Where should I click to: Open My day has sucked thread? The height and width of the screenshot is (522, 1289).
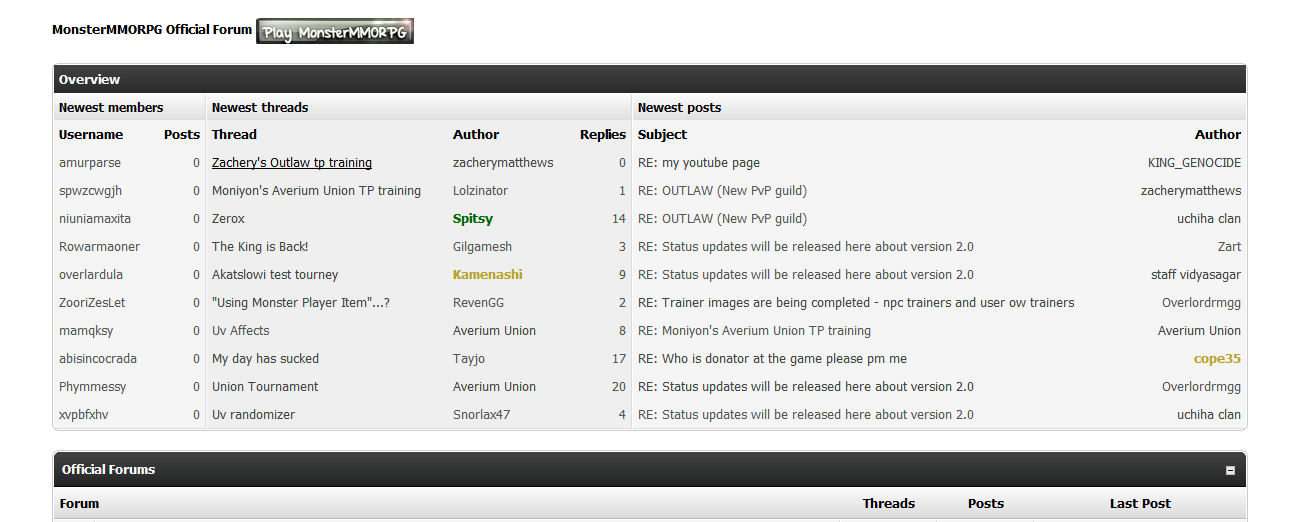pyautogui.click(x=265, y=359)
